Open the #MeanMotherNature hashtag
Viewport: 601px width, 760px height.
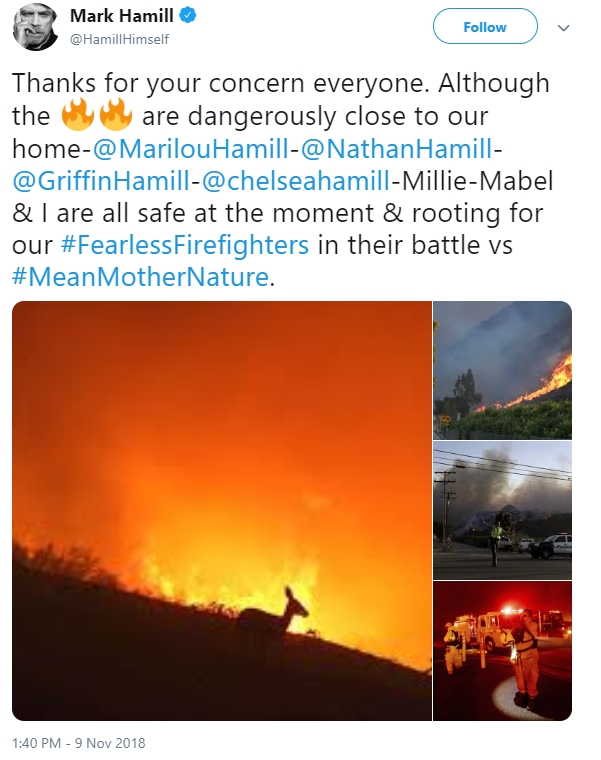tap(140, 277)
